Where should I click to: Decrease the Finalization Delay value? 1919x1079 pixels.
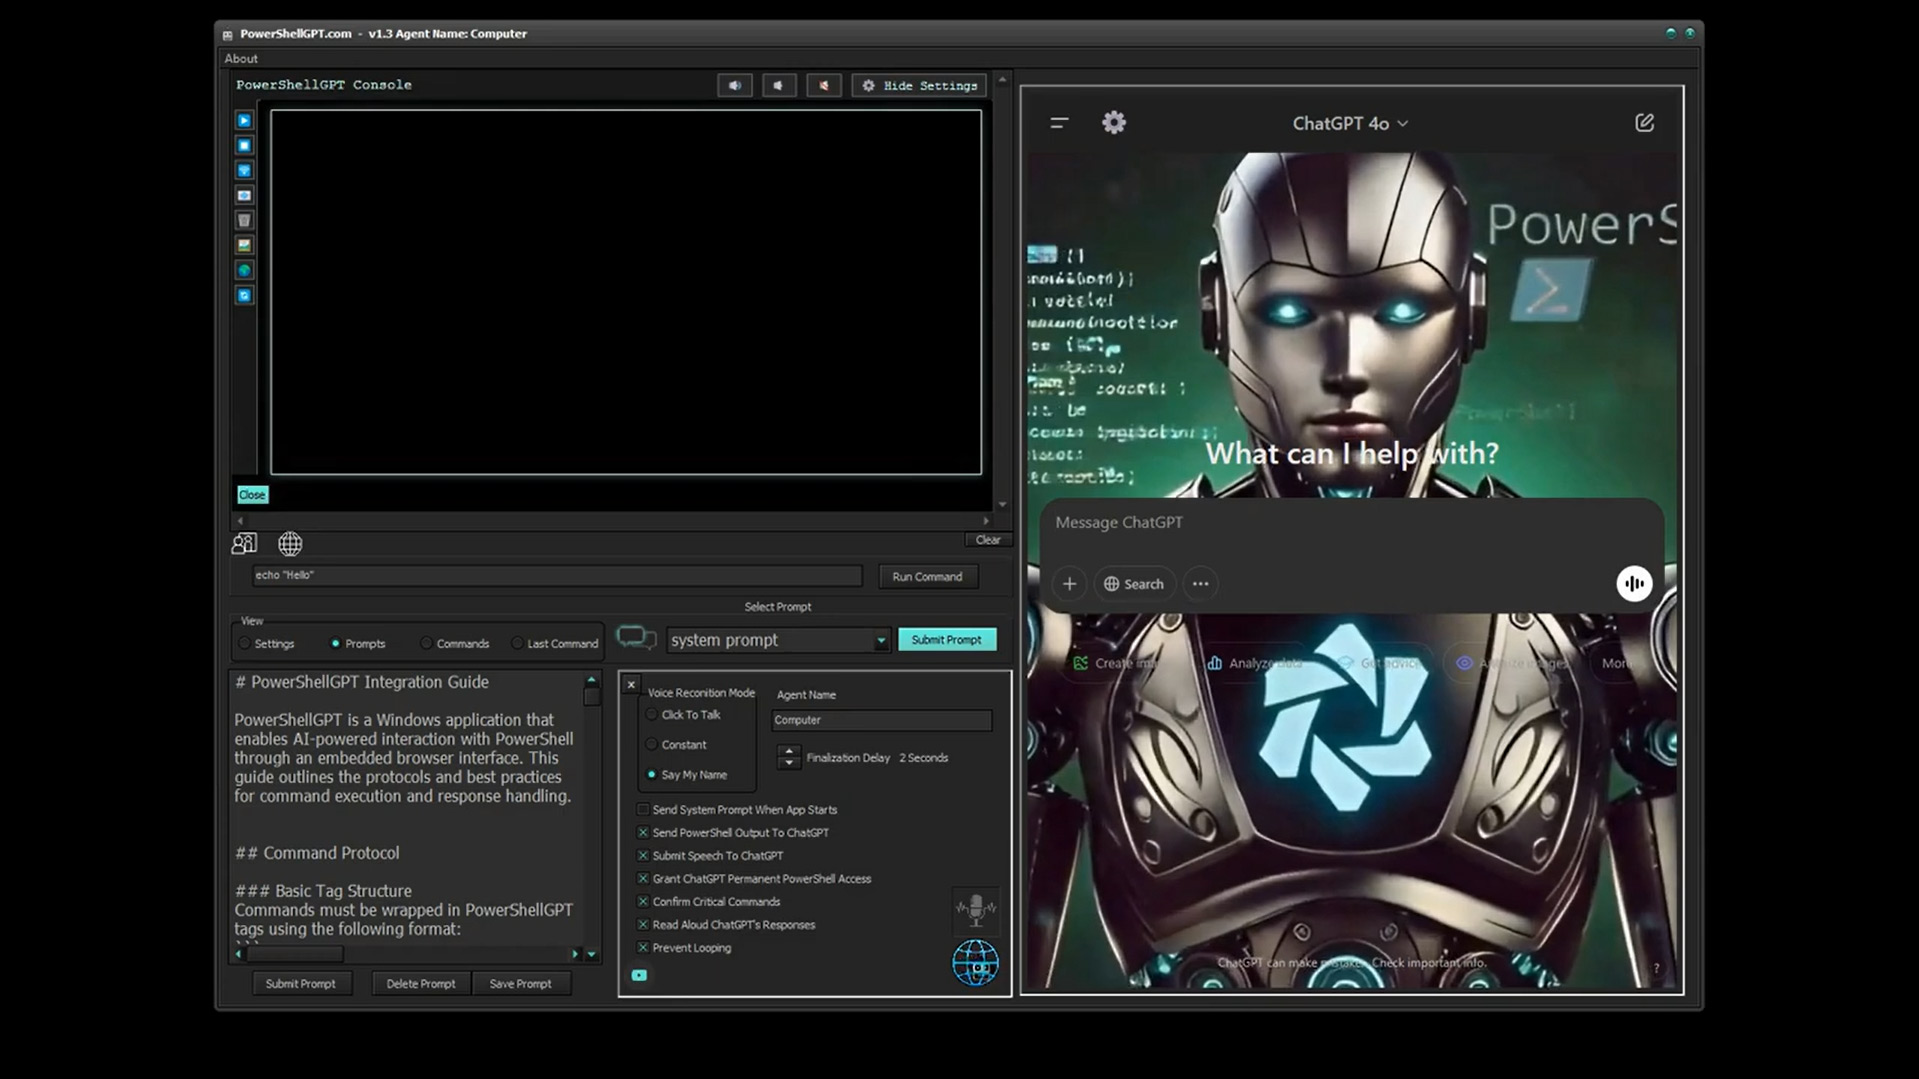pyautogui.click(x=789, y=763)
